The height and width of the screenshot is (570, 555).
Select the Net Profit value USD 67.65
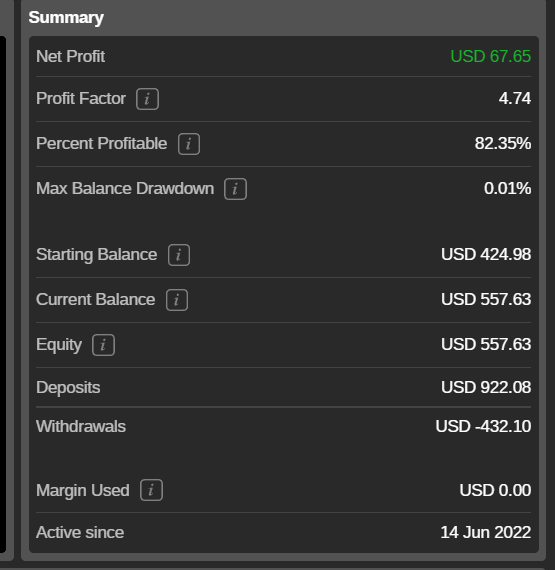click(491, 56)
